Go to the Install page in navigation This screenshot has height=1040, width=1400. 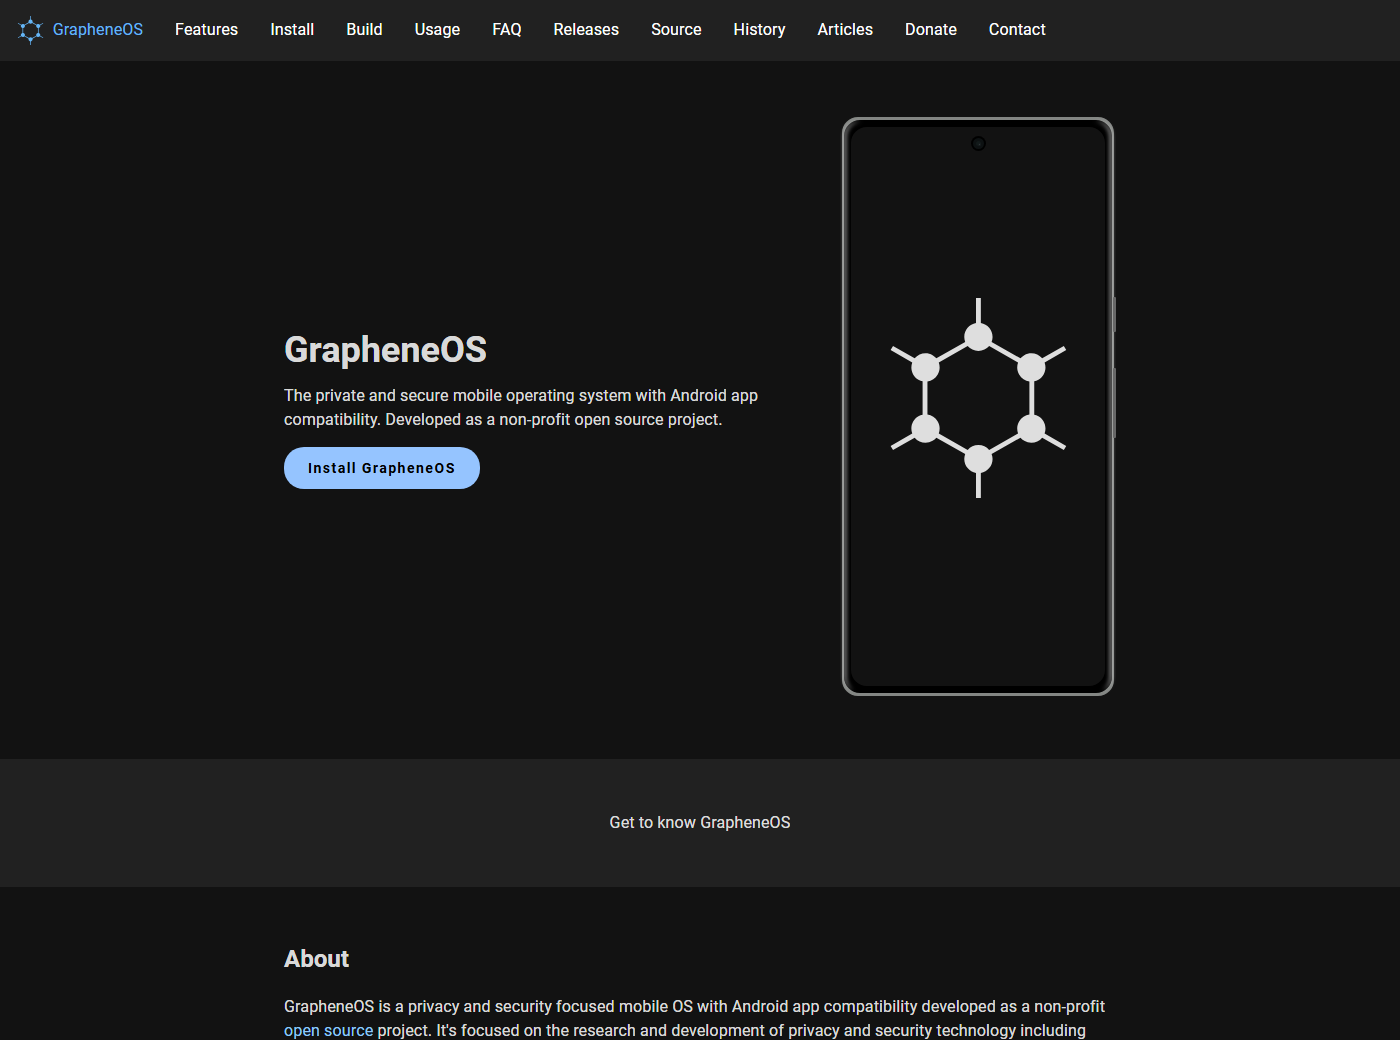coord(292,30)
